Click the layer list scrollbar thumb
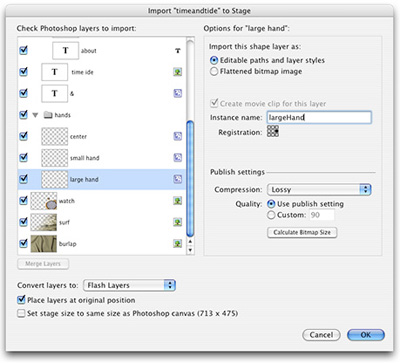 pyautogui.click(x=190, y=179)
